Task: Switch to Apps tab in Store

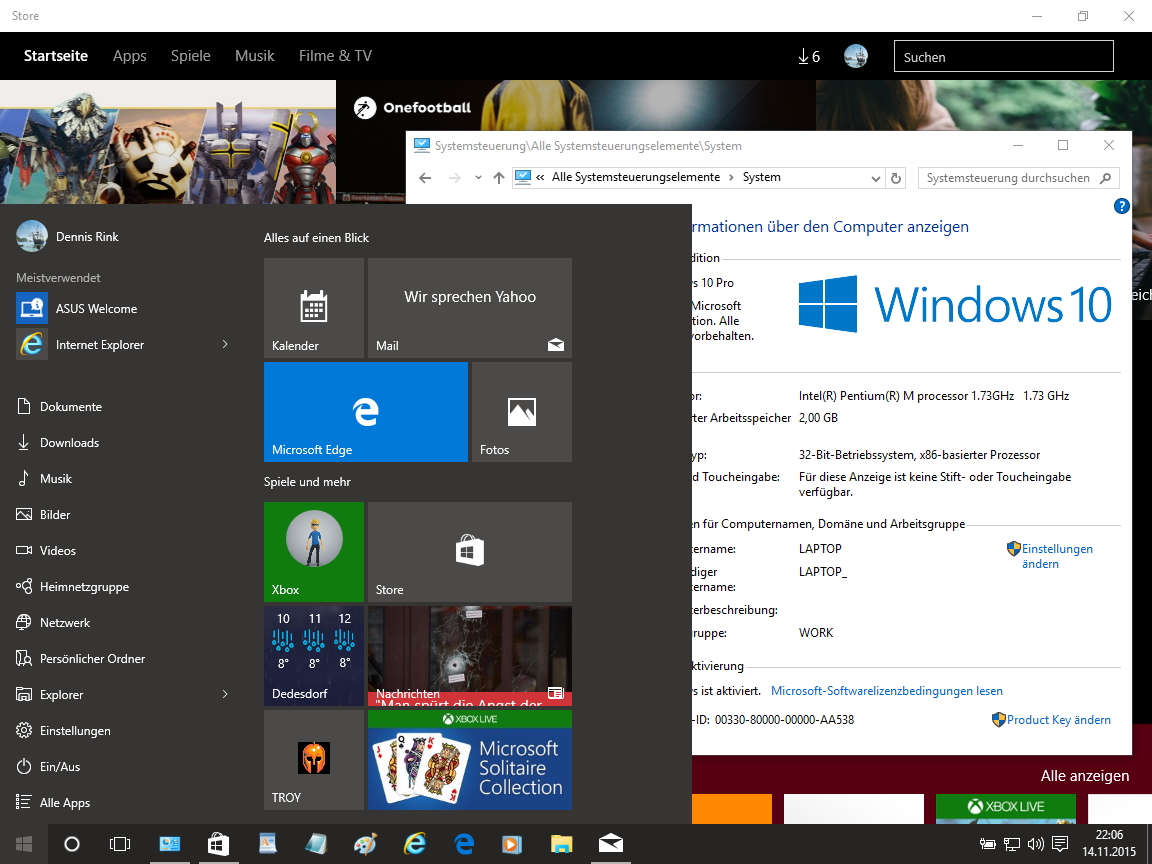Action: [129, 56]
